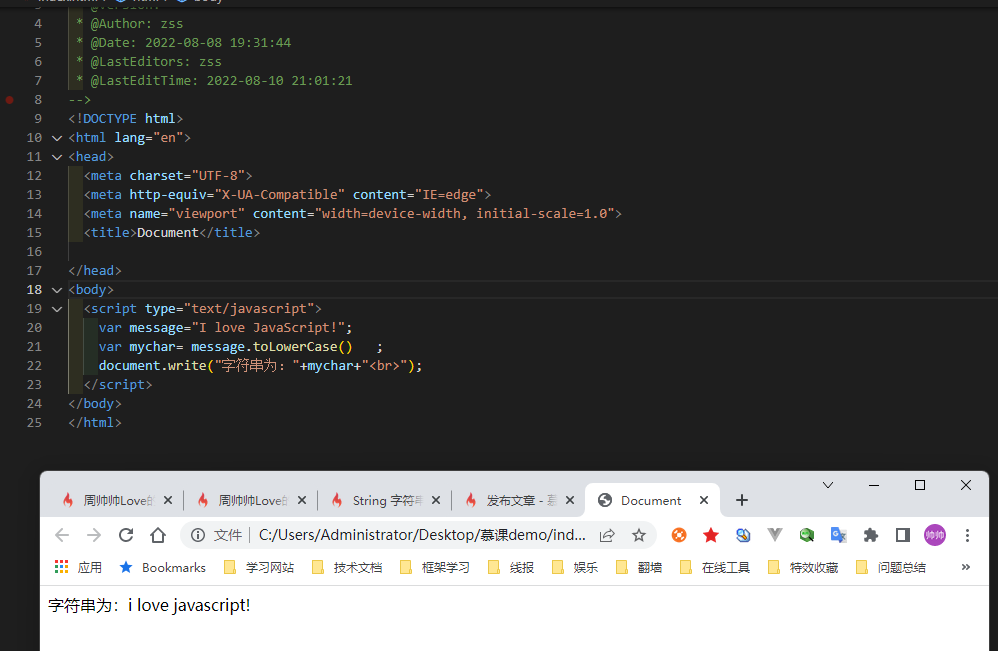Open the 在线工具 bookmark folder
The width and height of the screenshot is (998, 651).
(715, 567)
